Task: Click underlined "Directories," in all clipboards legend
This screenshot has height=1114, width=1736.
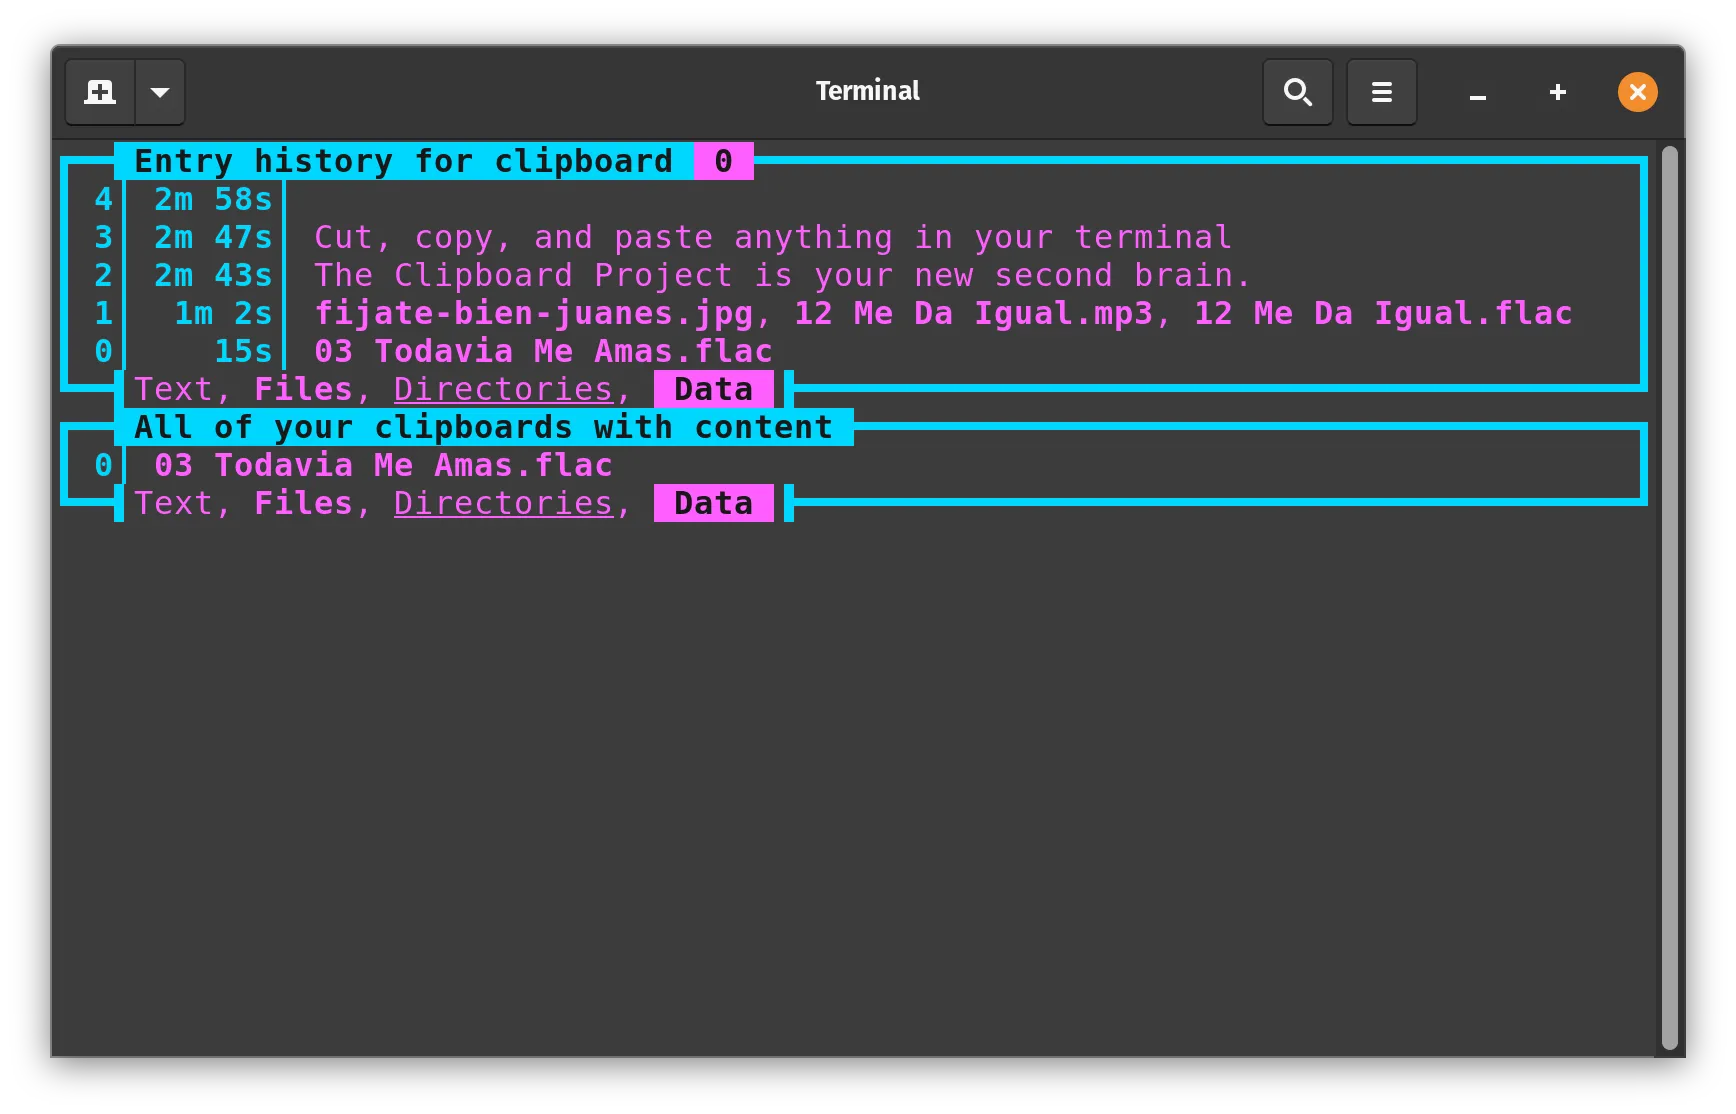Action: [x=513, y=503]
